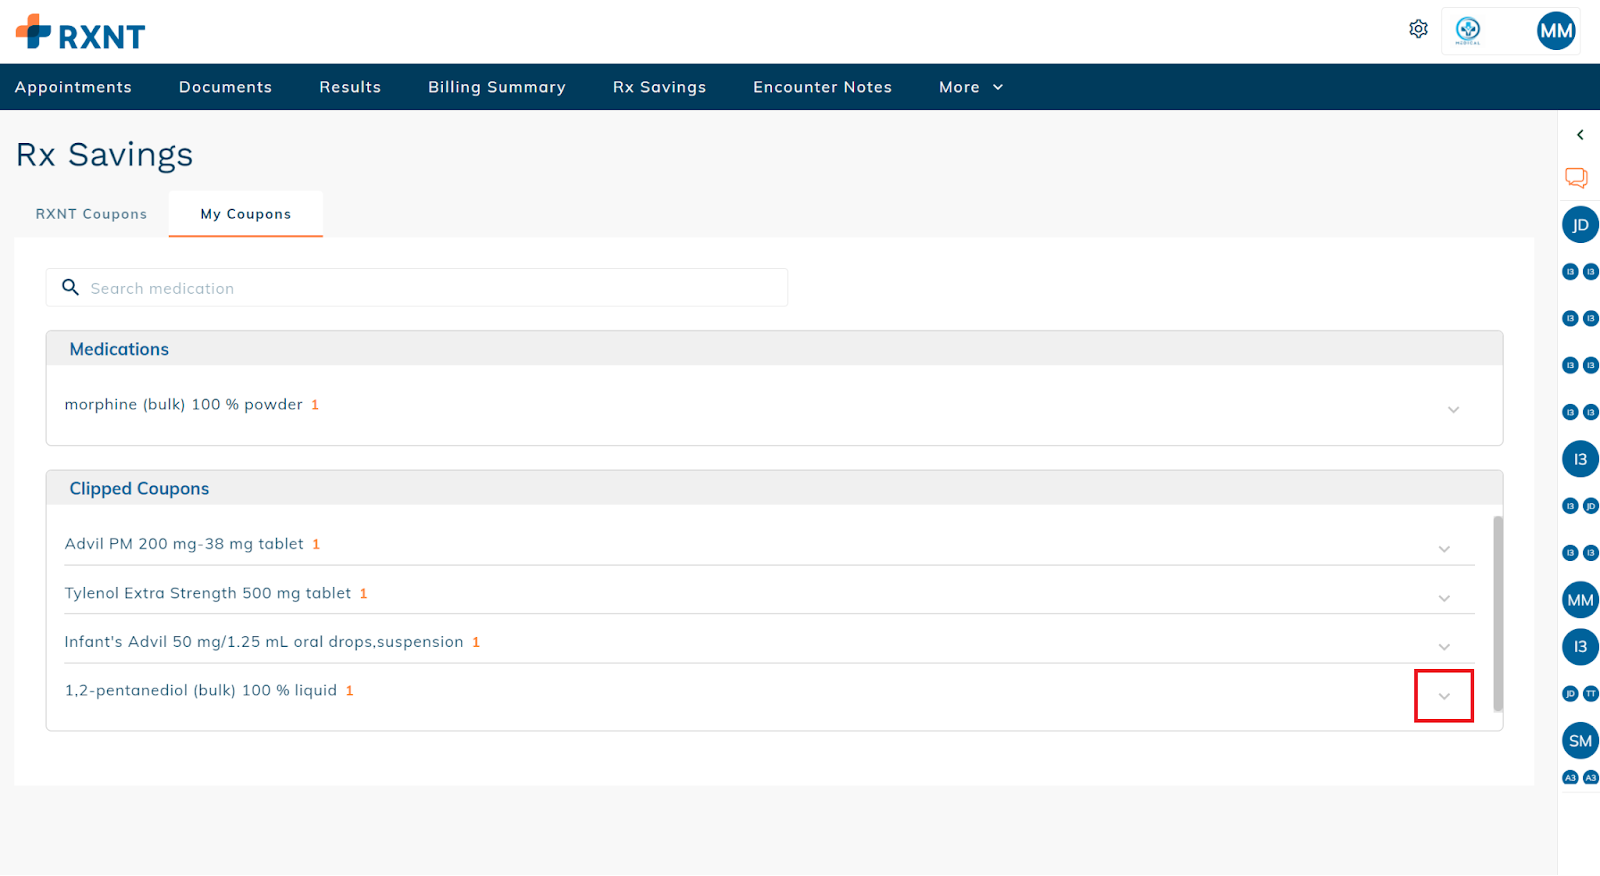
Task: Open the orange chat messages icon
Action: [1576, 178]
